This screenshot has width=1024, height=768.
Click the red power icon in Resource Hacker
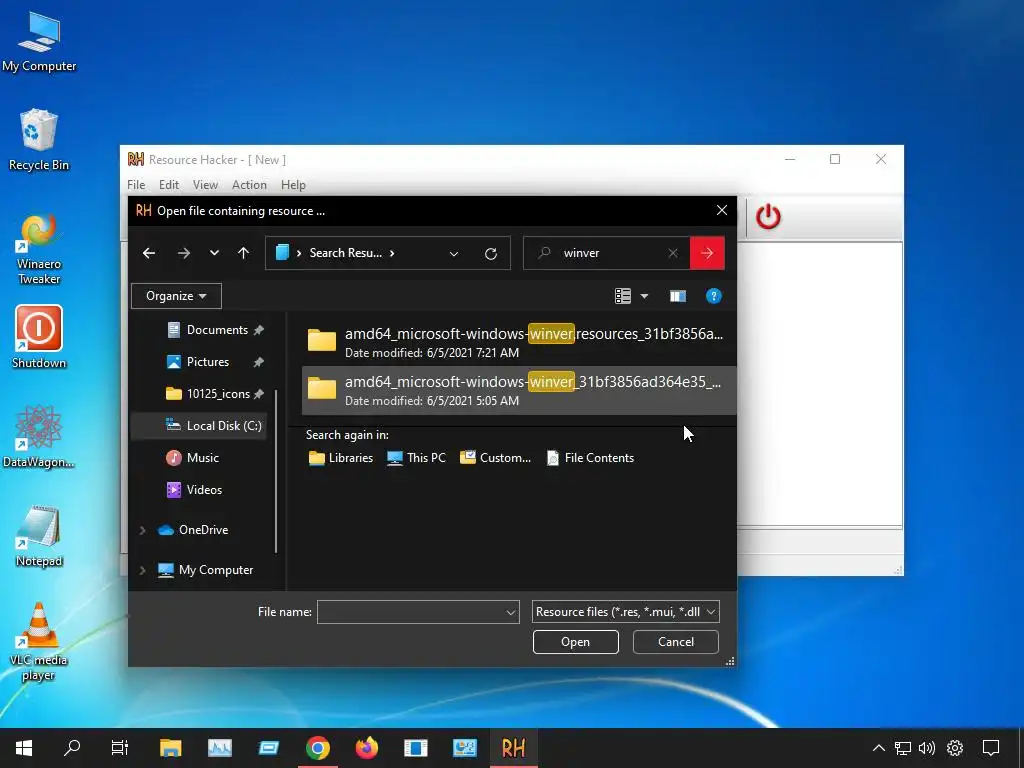(768, 217)
